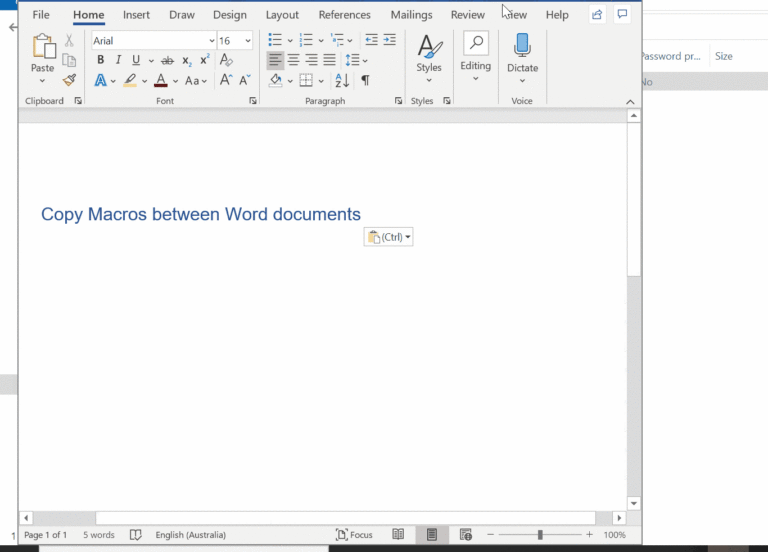Click the Multilevel list icon

point(337,40)
